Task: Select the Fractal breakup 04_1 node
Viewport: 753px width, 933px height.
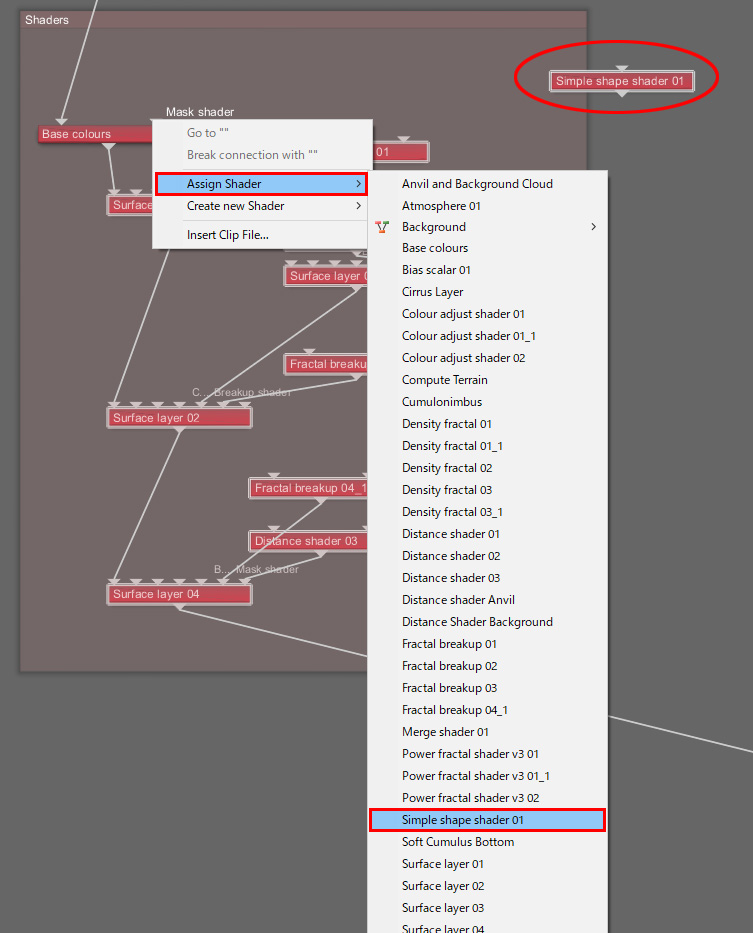Action: [x=308, y=488]
